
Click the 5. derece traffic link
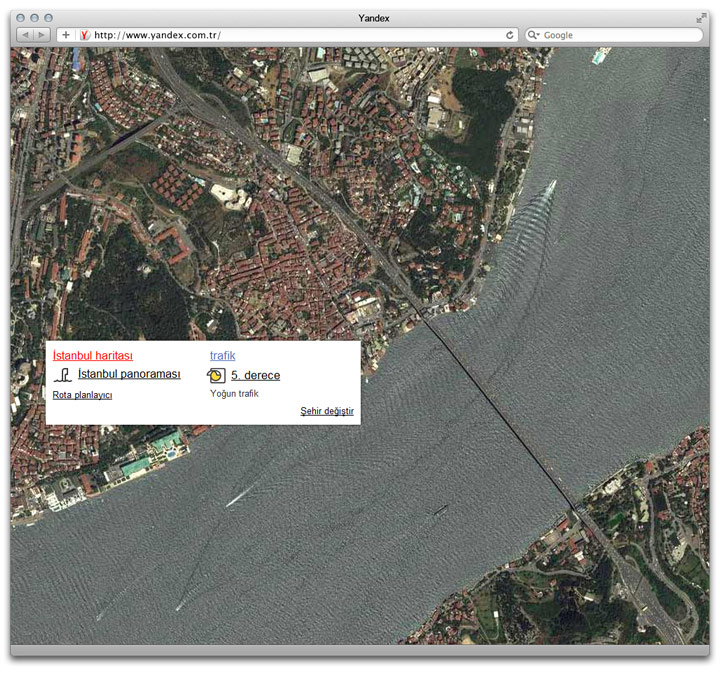tap(255, 376)
